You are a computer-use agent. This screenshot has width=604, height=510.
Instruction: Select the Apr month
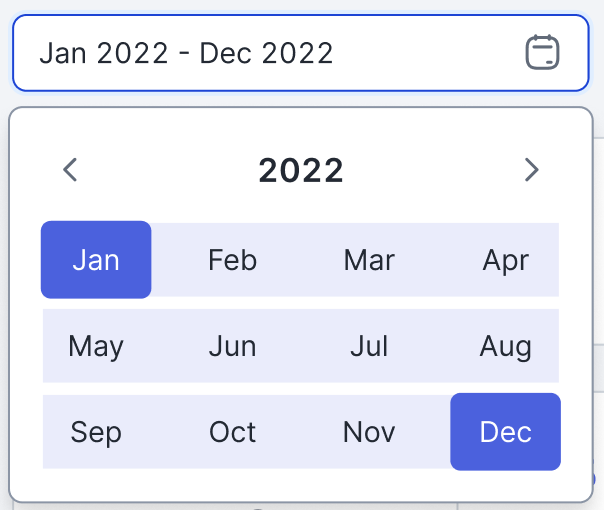(505, 260)
